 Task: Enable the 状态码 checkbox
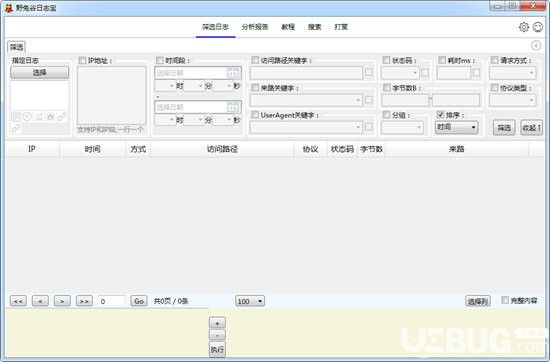[x=386, y=60]
